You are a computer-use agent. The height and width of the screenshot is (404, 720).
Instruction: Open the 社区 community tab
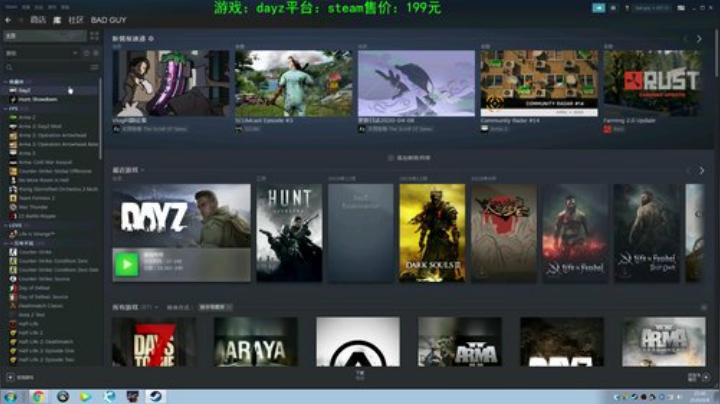[76, 20]
